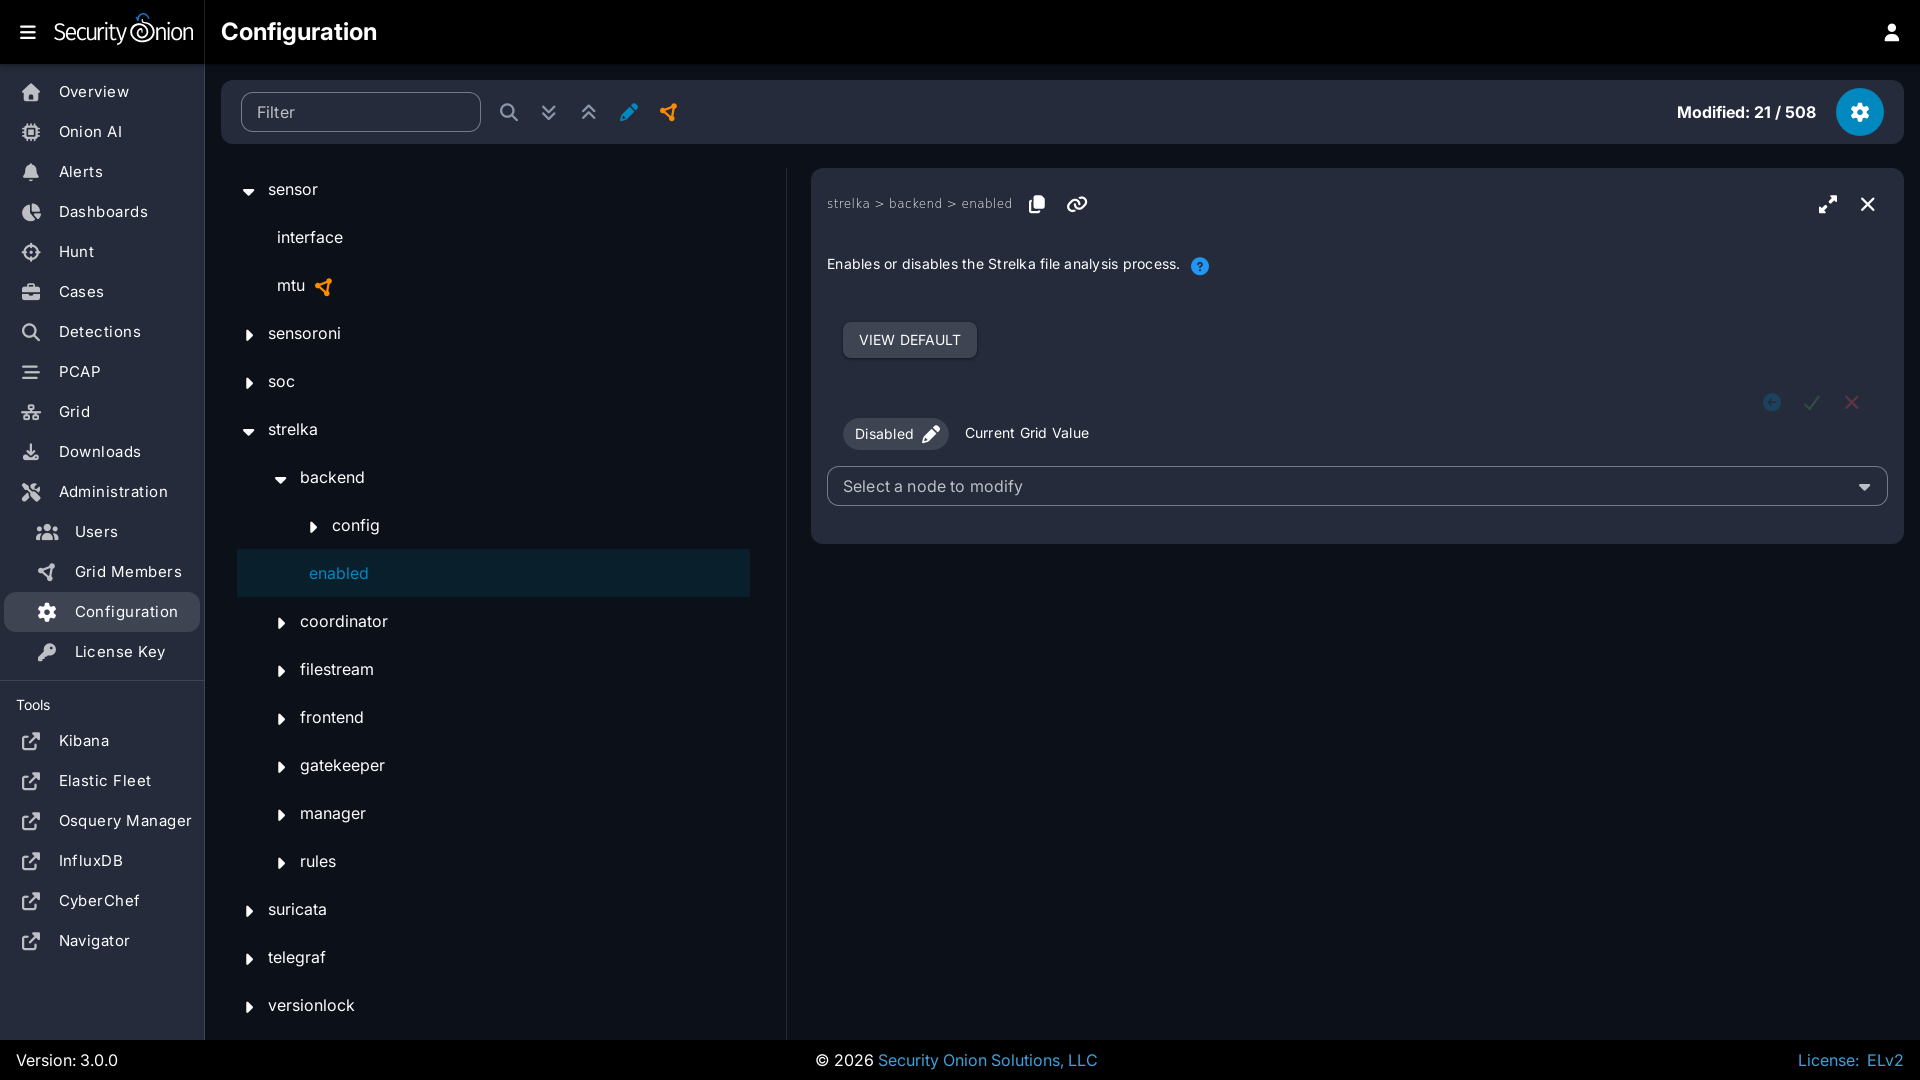Click the link icon beside the breadcrumb

(1076, 204)
